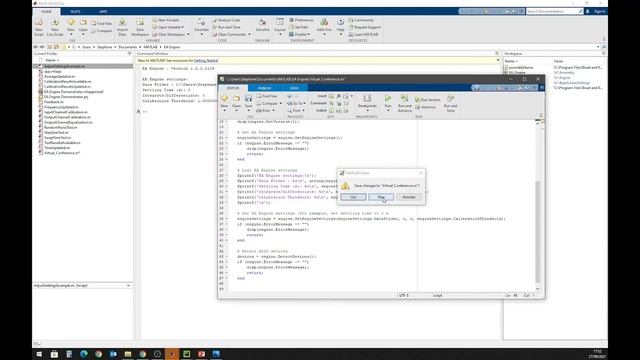Click Cancel in save changes dialog
Viewport: 640px width, 360px height.
pyautogui.click(x=409, y=197)
